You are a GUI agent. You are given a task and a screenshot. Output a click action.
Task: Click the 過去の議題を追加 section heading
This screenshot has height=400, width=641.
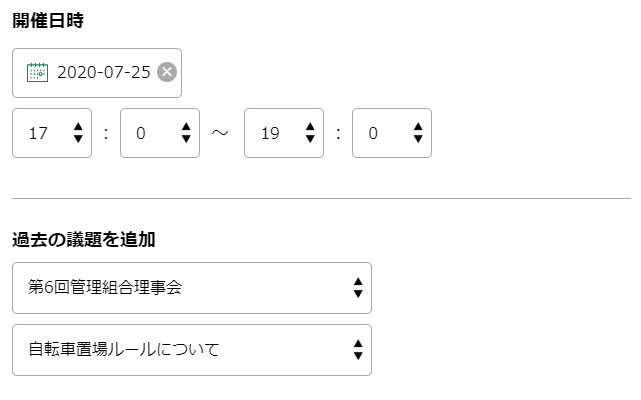pyautogui.click(x=84, y=240)
